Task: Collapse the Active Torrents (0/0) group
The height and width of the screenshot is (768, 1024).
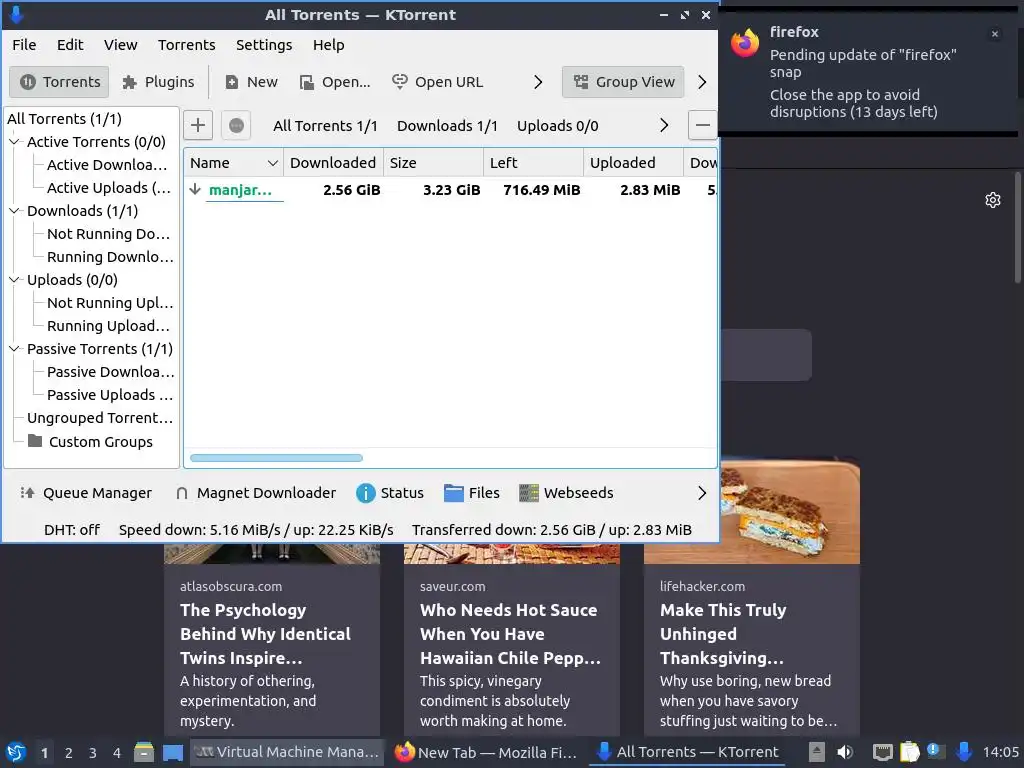Action: tap(14, 142)
